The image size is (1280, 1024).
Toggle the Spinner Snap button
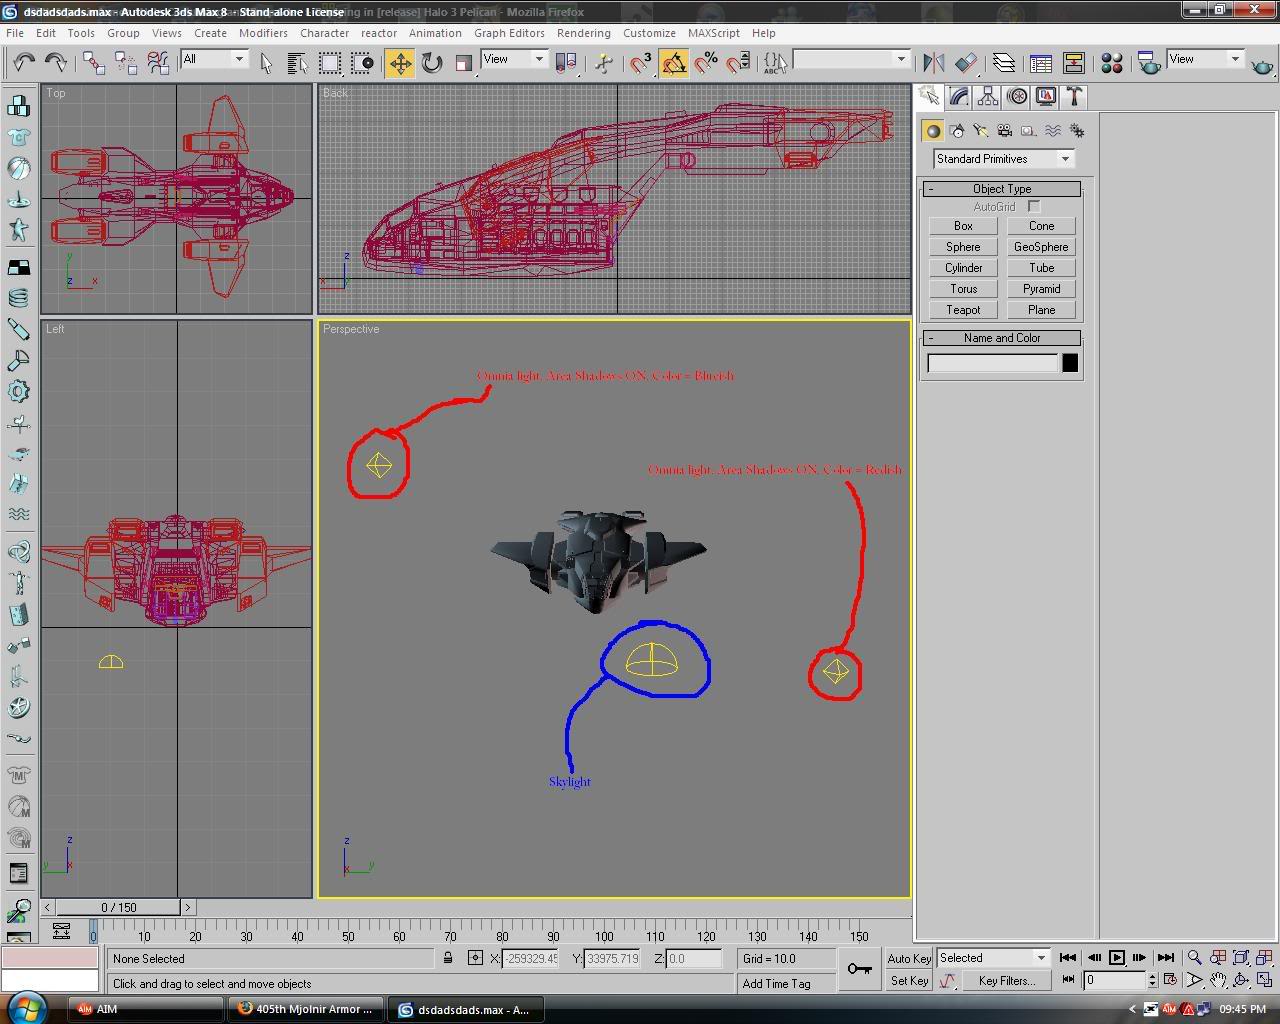coord(738,63)
